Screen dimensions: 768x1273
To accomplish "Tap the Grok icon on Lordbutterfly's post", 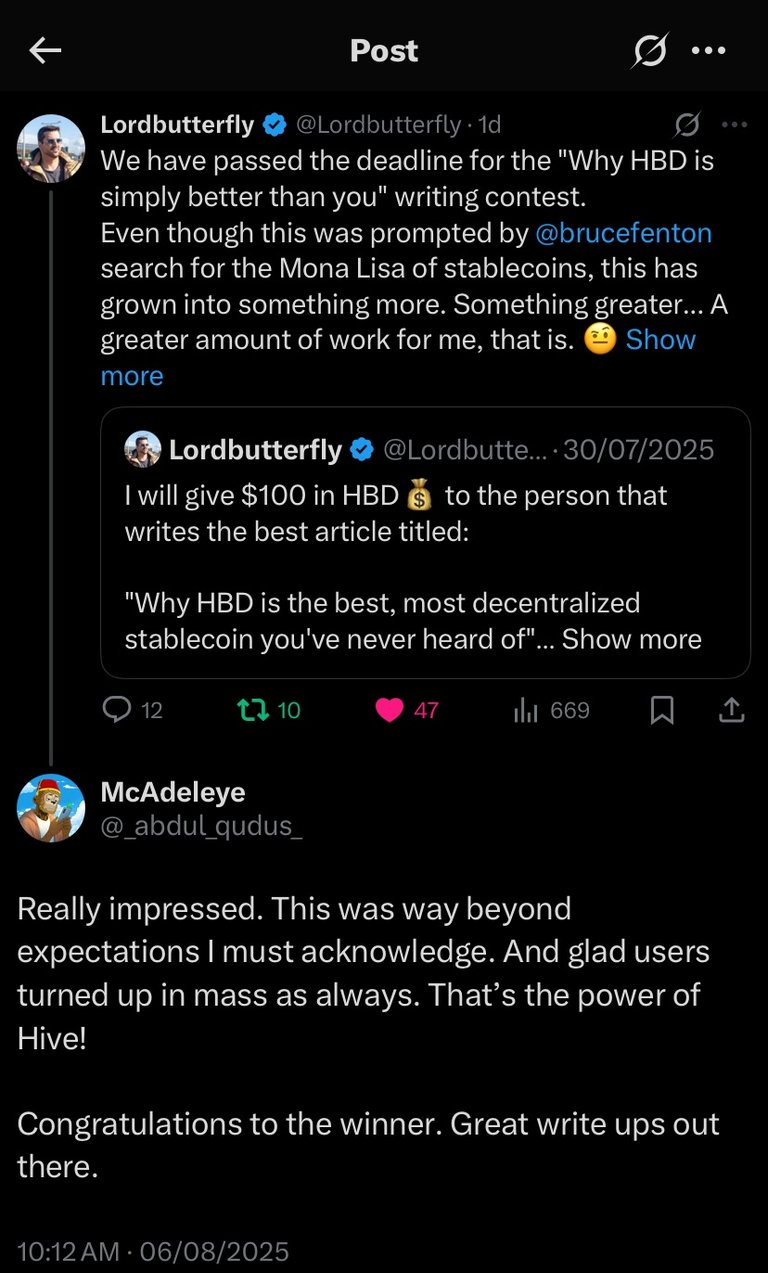I will [687, 125].
